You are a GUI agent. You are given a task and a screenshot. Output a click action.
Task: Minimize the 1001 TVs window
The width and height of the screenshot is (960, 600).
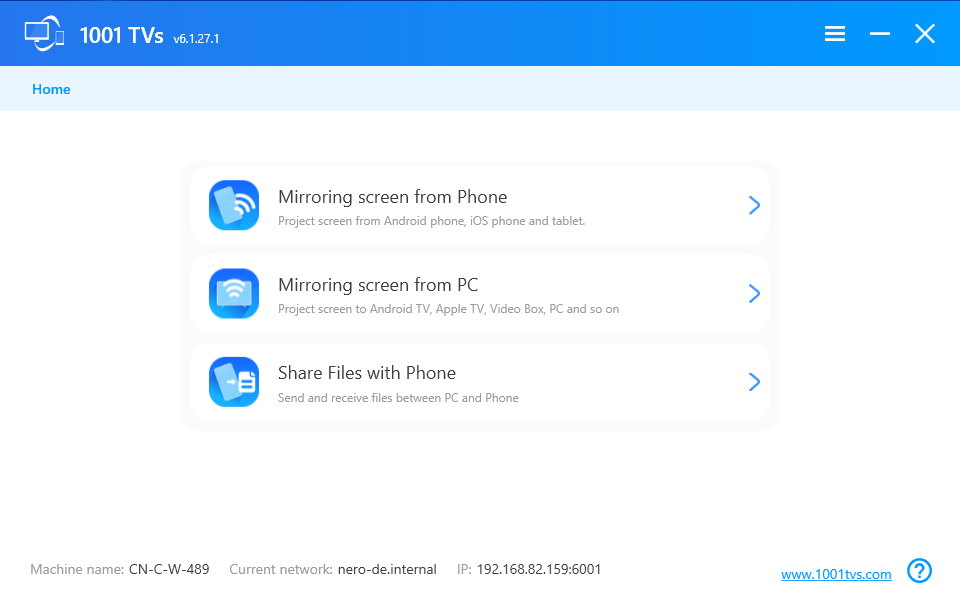(879, 34)
